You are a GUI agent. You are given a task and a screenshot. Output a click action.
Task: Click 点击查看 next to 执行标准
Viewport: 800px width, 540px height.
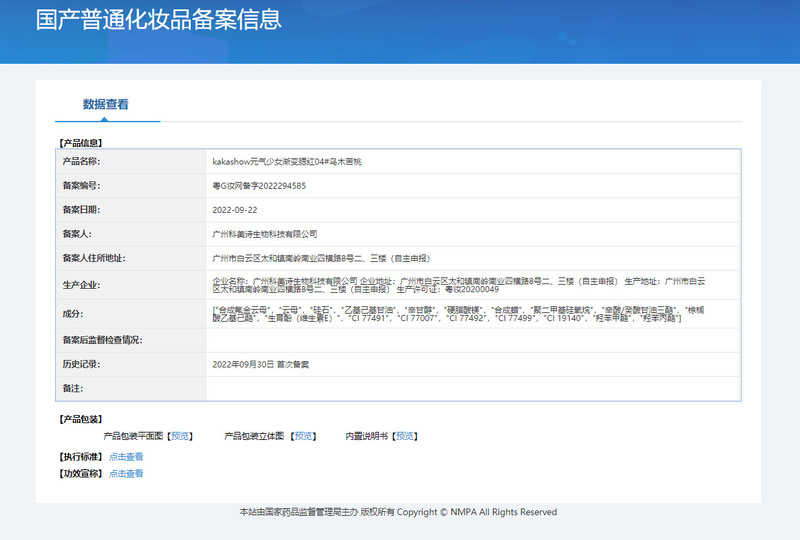pyautogui.click(x=126, y=457)
